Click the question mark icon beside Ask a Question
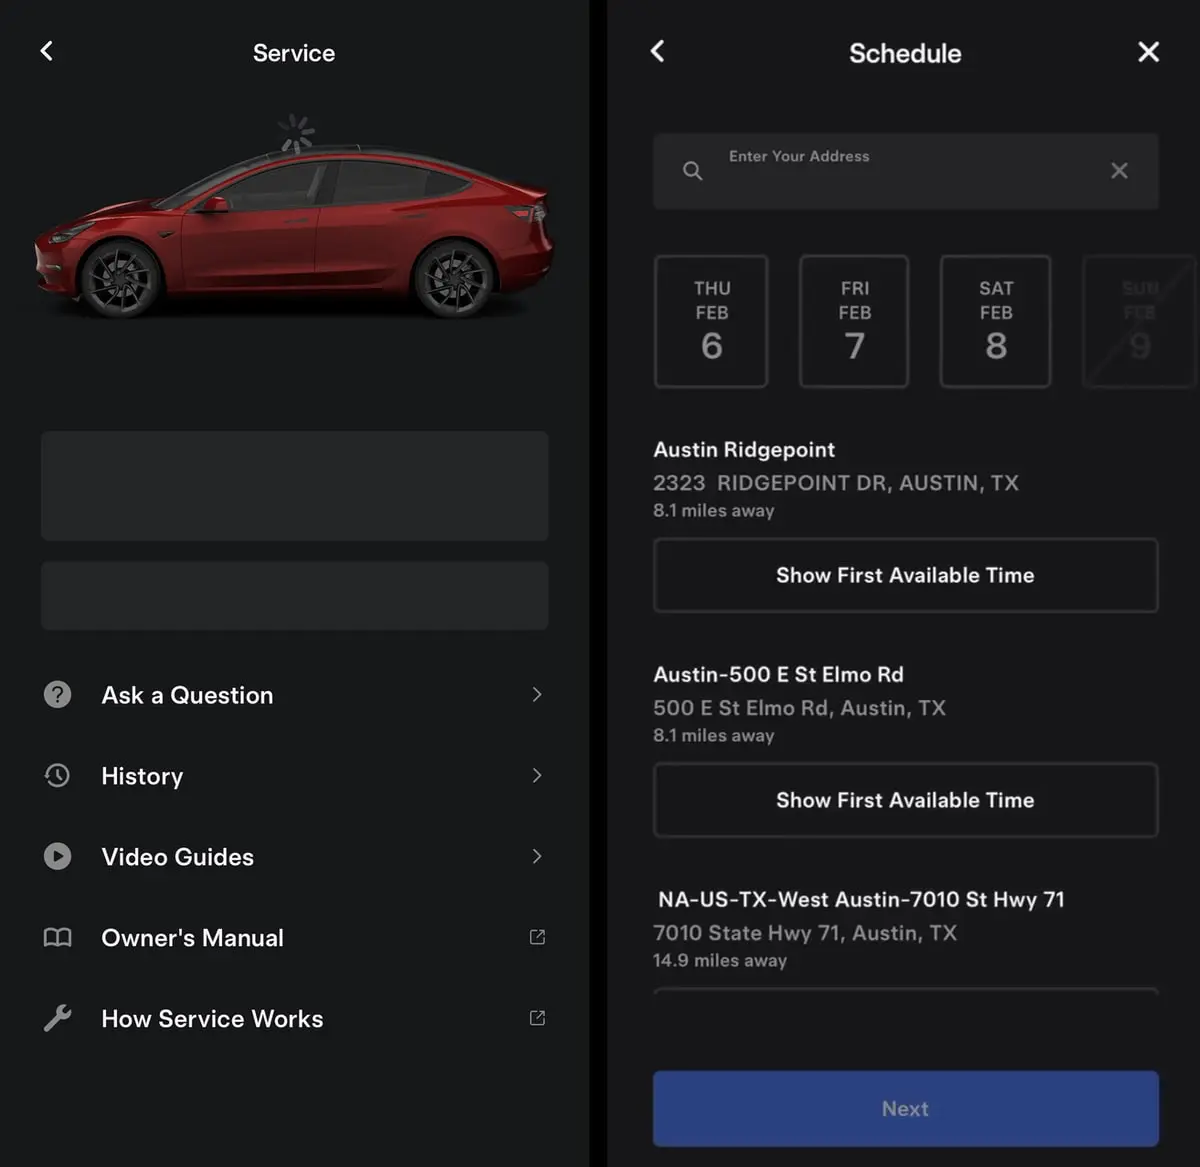 [x=58, y=694]
